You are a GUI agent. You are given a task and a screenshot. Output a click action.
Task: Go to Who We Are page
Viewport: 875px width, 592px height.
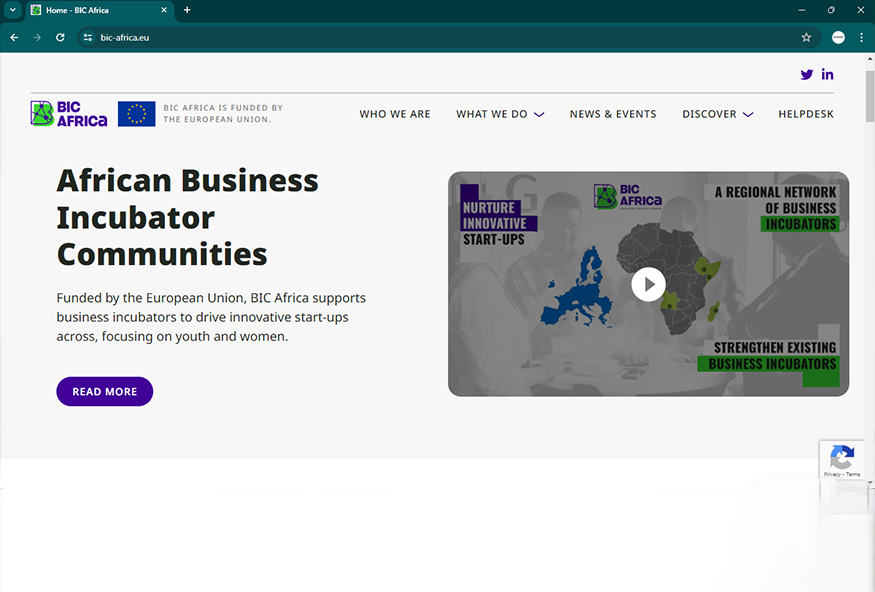[x=395, y=114]
